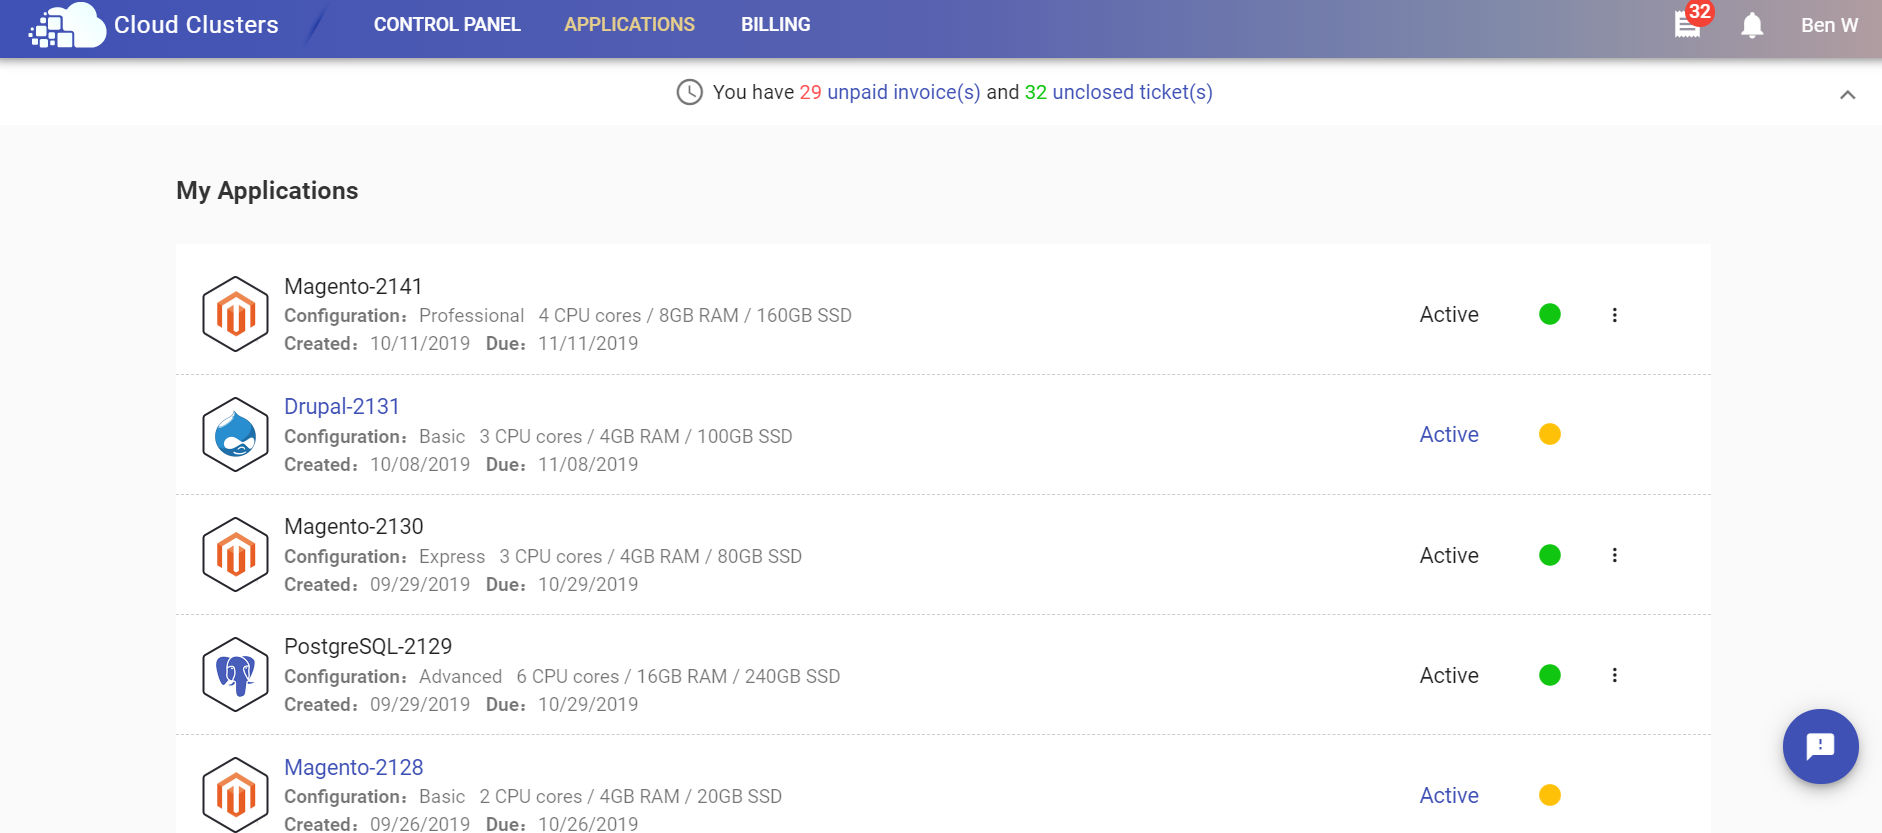Open the chat feedback floating button

click(x=1820, y=746)
